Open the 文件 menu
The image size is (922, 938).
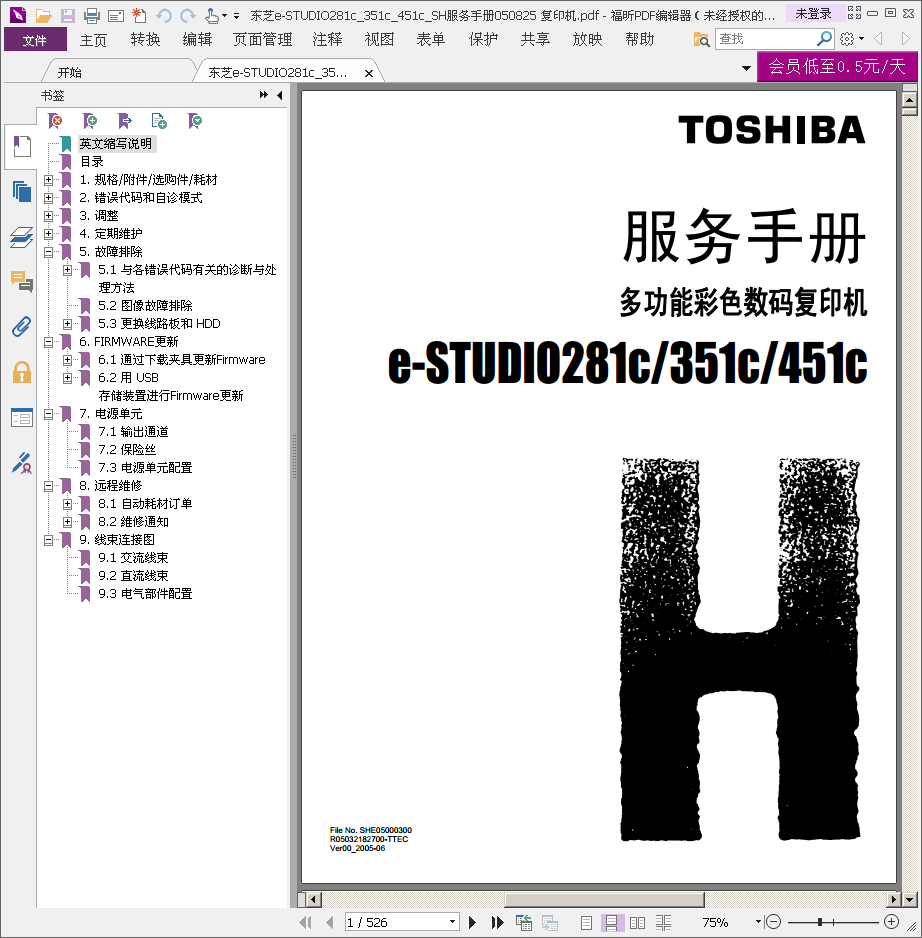click(x=35, y=39)
